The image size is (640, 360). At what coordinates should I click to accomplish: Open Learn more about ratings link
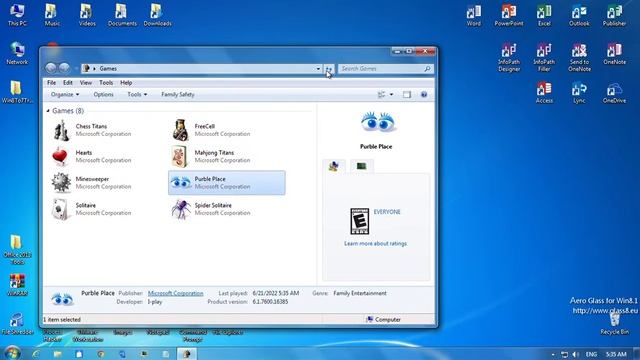(x=376, y=244)
